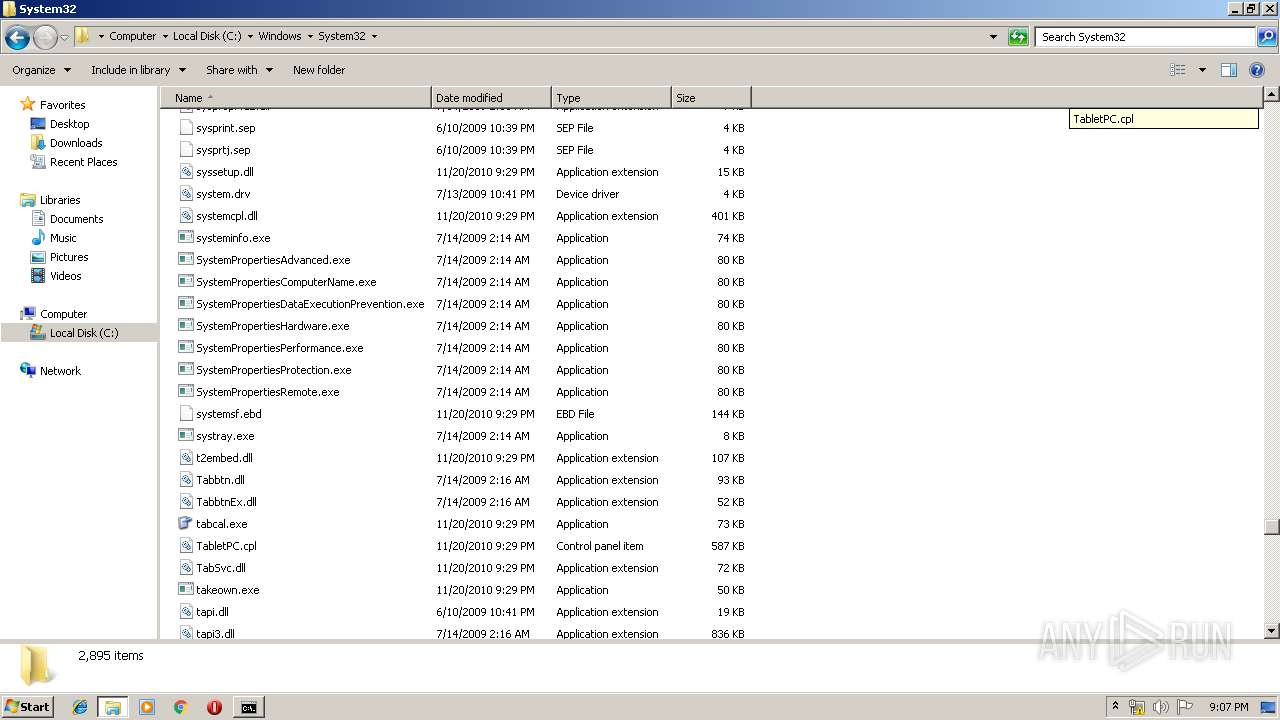The image size is (1280, 720).
Task: Select the systray.exe file icon
Action: (186, 436)
